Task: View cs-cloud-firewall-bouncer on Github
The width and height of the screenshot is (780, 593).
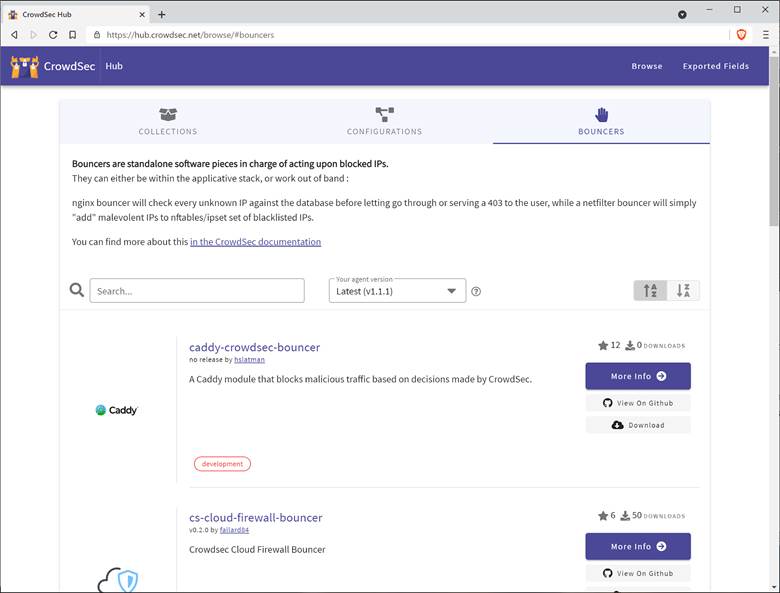Action: click(x=638, y=573)
